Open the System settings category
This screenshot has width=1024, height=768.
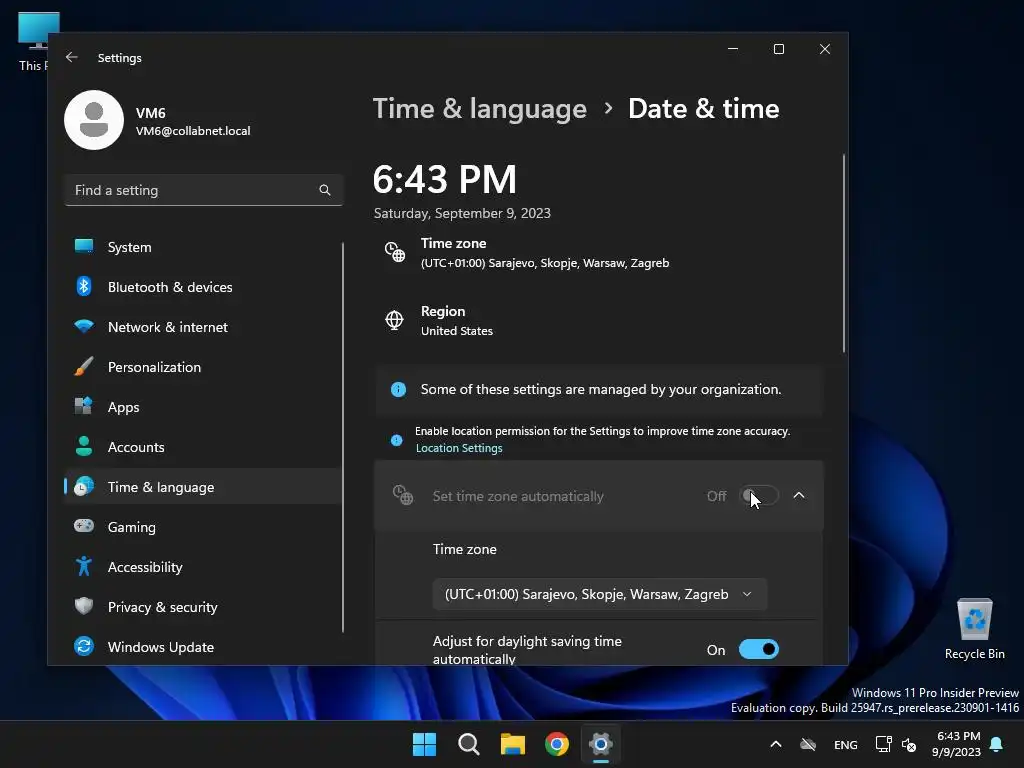tap(202, 247)
